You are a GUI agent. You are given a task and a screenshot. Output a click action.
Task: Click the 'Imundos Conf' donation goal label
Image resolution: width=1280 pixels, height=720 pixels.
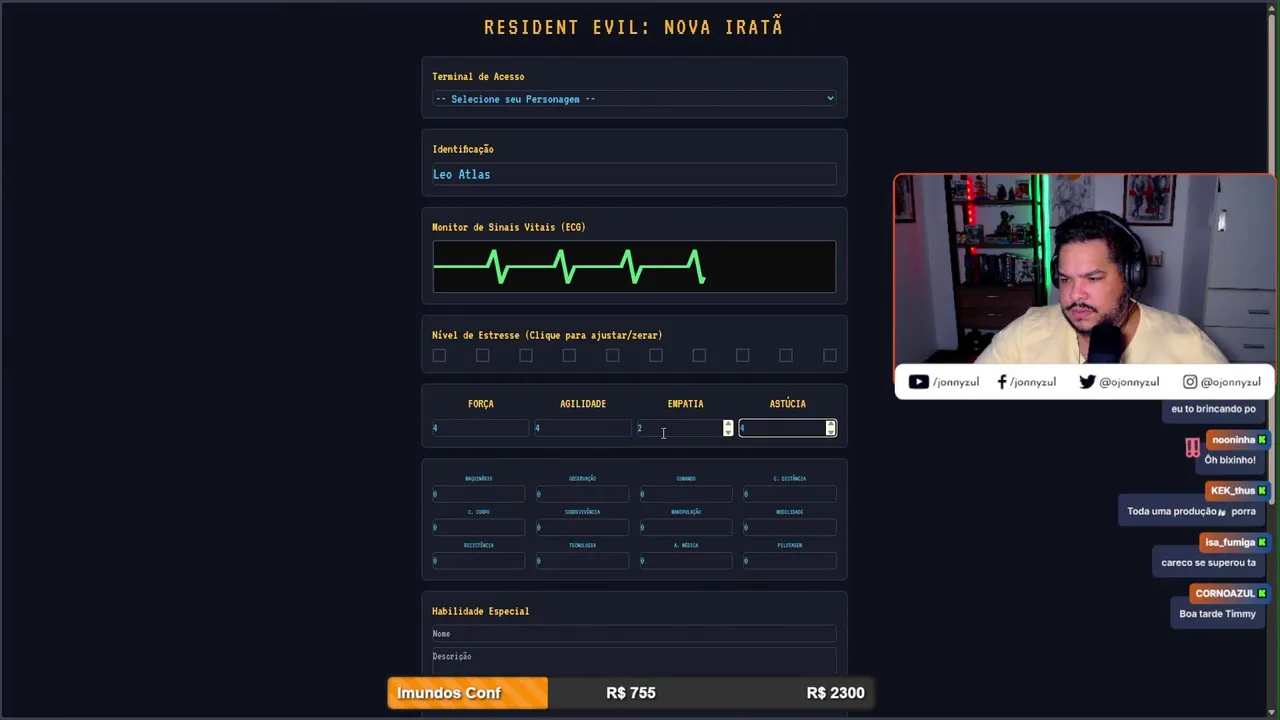click(x=449, y=693)
